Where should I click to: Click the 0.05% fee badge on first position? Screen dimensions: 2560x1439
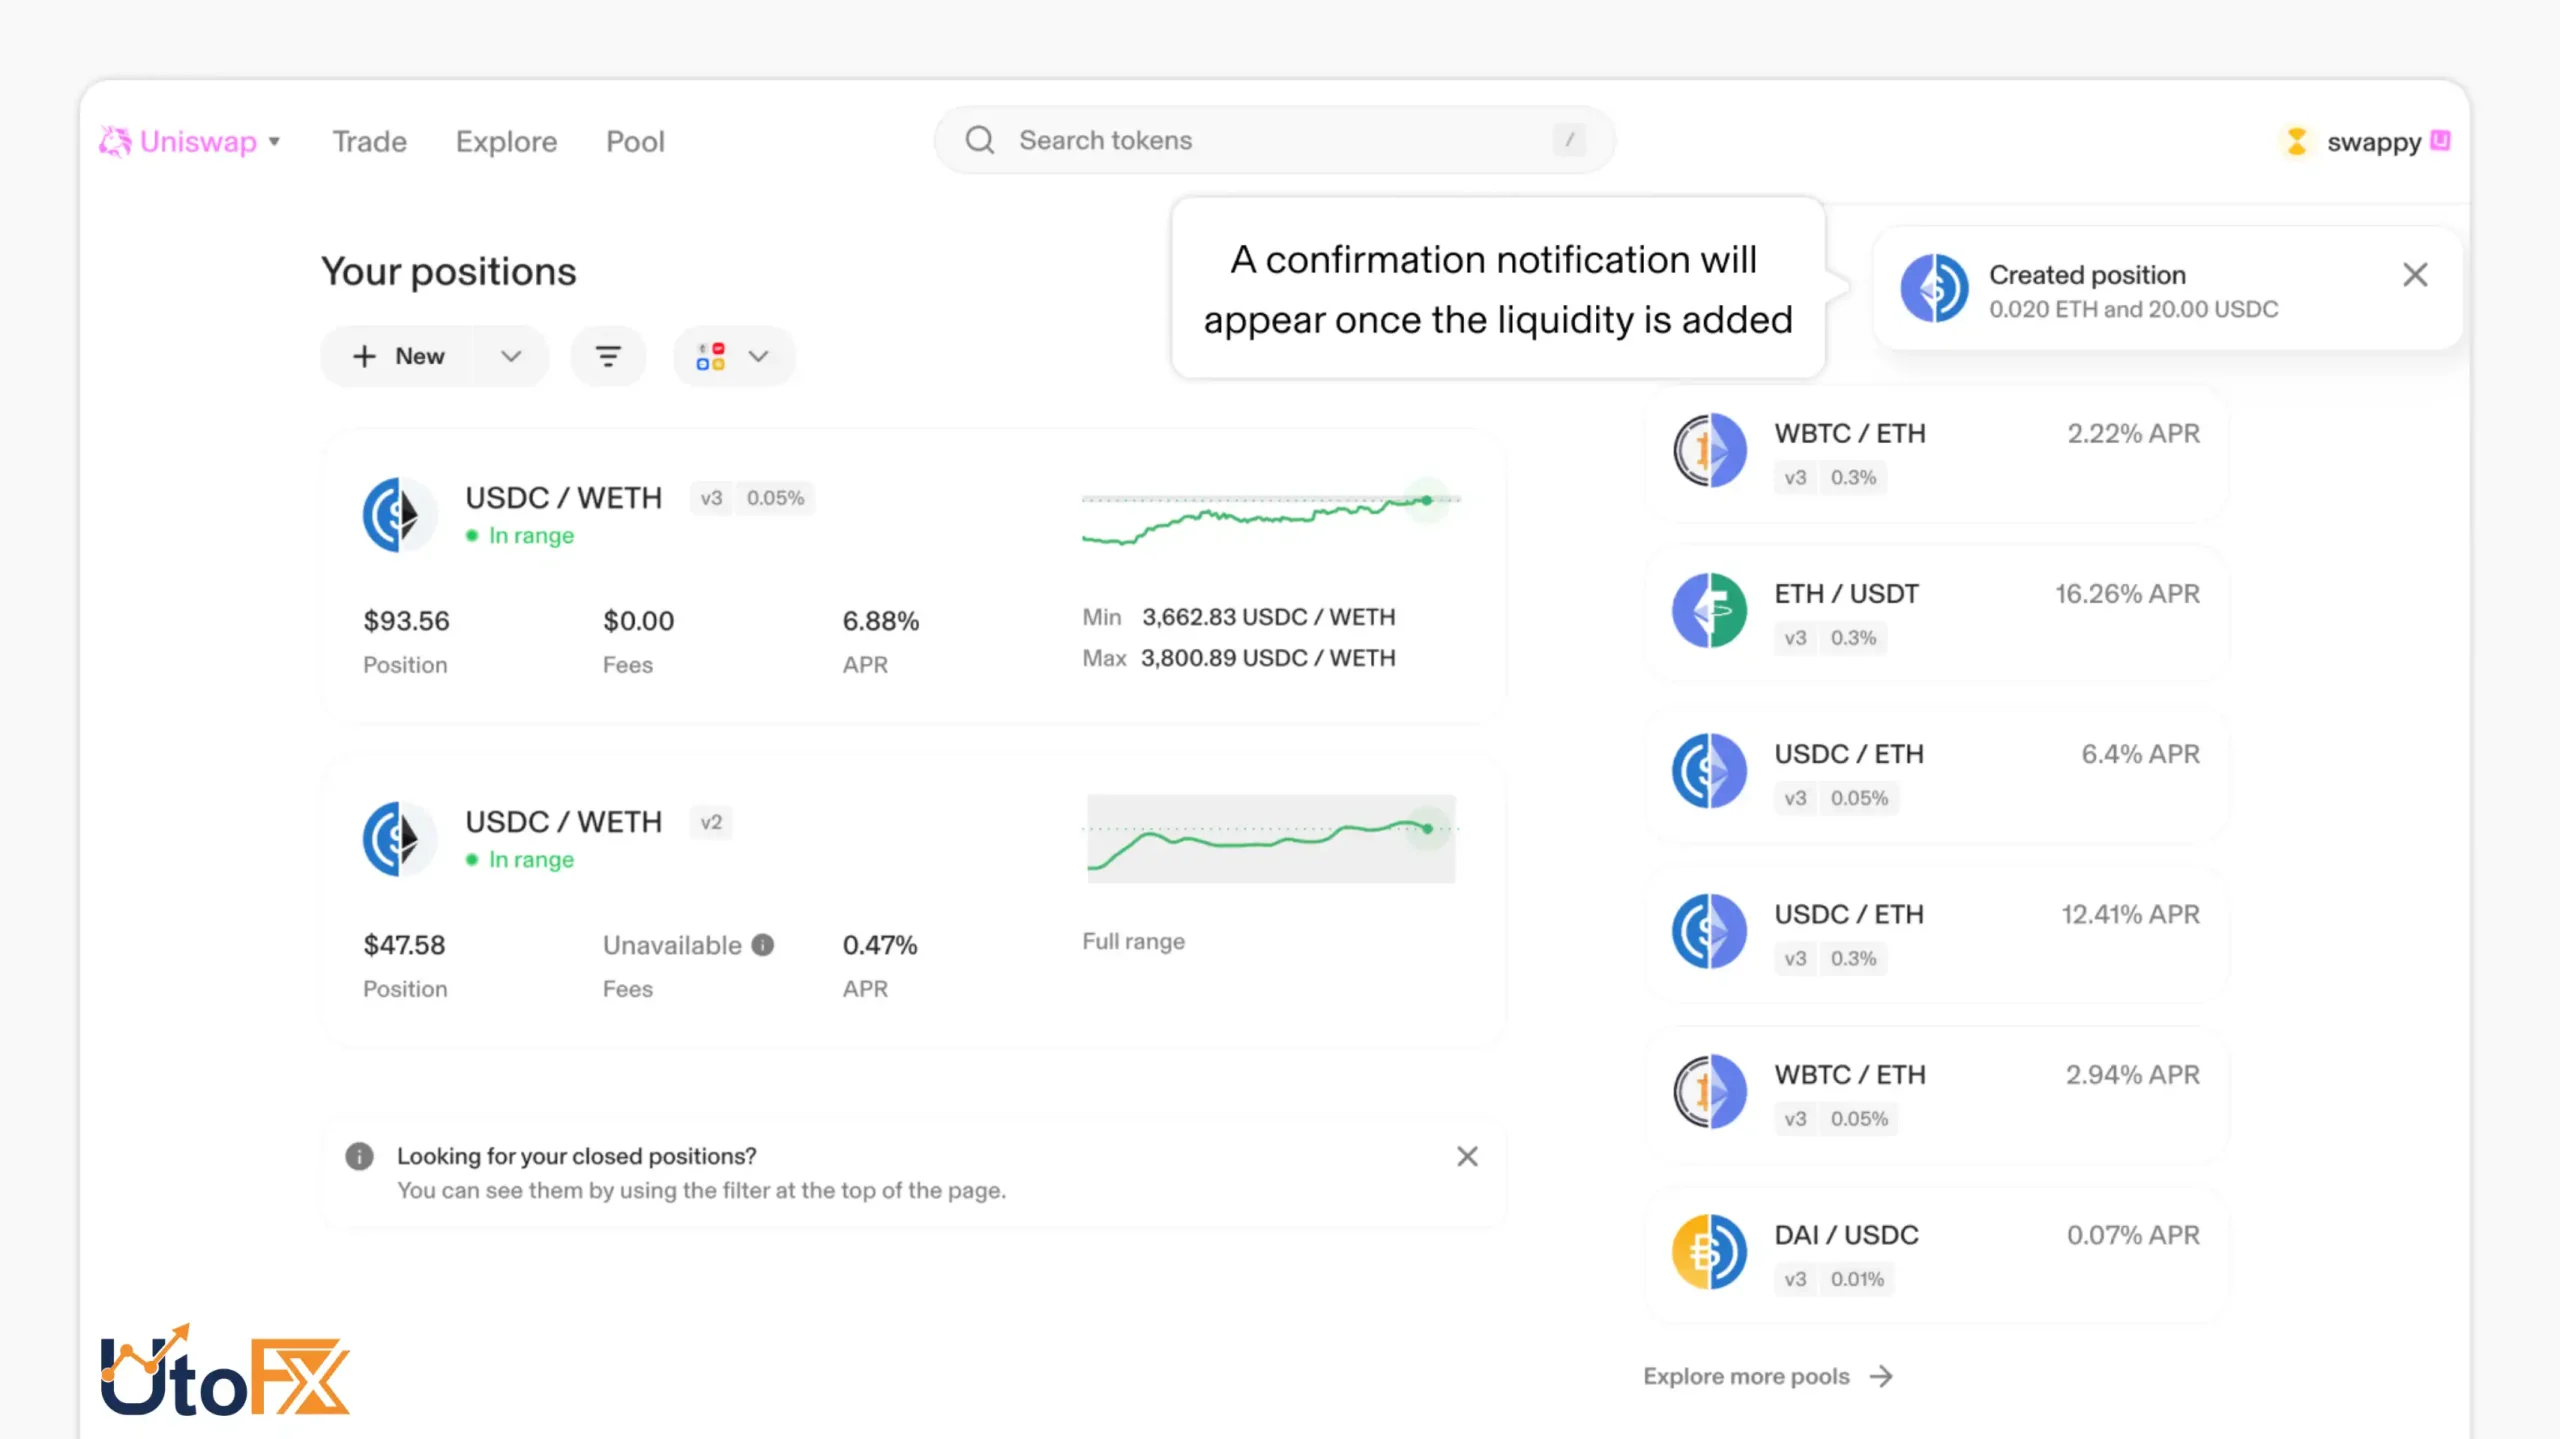[x=775, y=498]
